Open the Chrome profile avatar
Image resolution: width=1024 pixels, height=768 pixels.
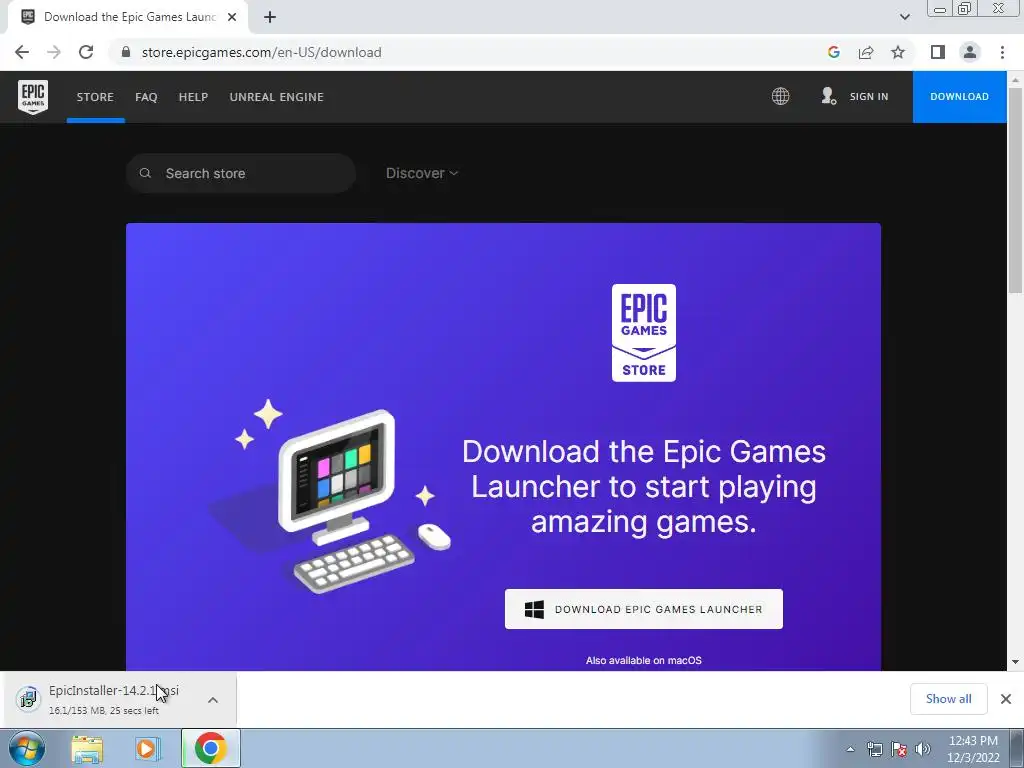[x=970, y=52]
